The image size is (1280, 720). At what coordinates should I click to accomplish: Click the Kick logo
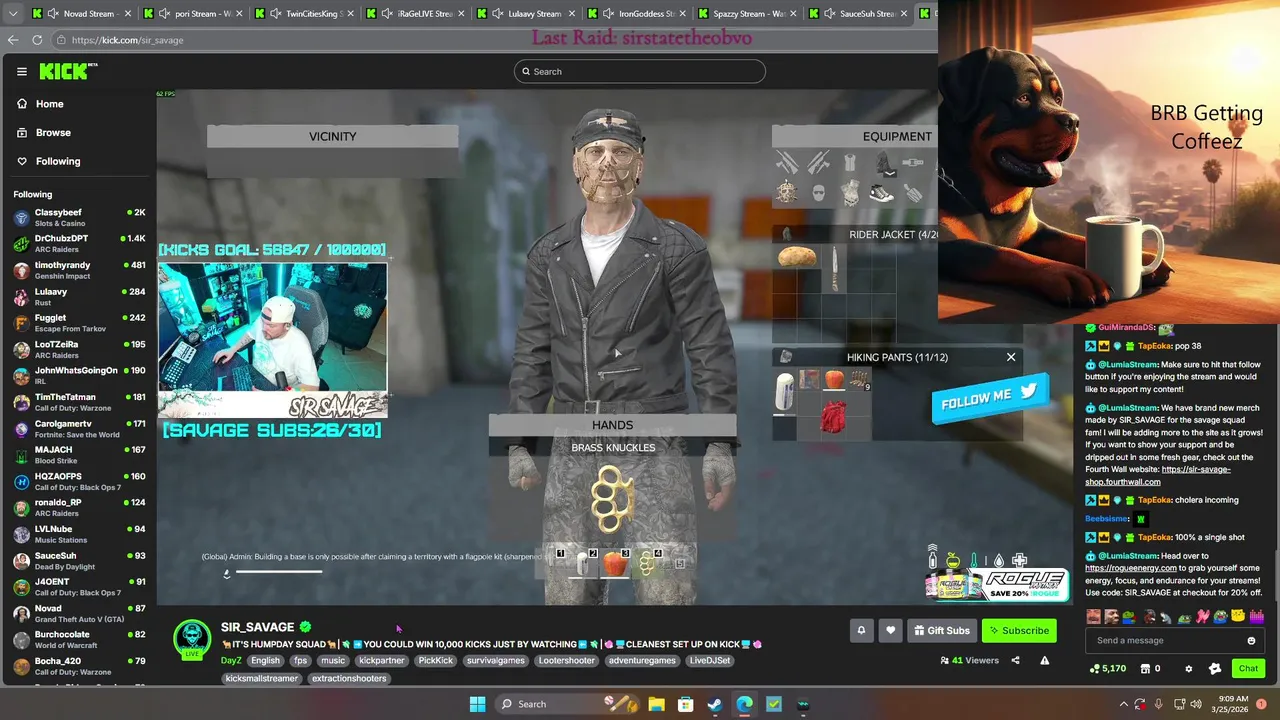(x=67, y=71)
